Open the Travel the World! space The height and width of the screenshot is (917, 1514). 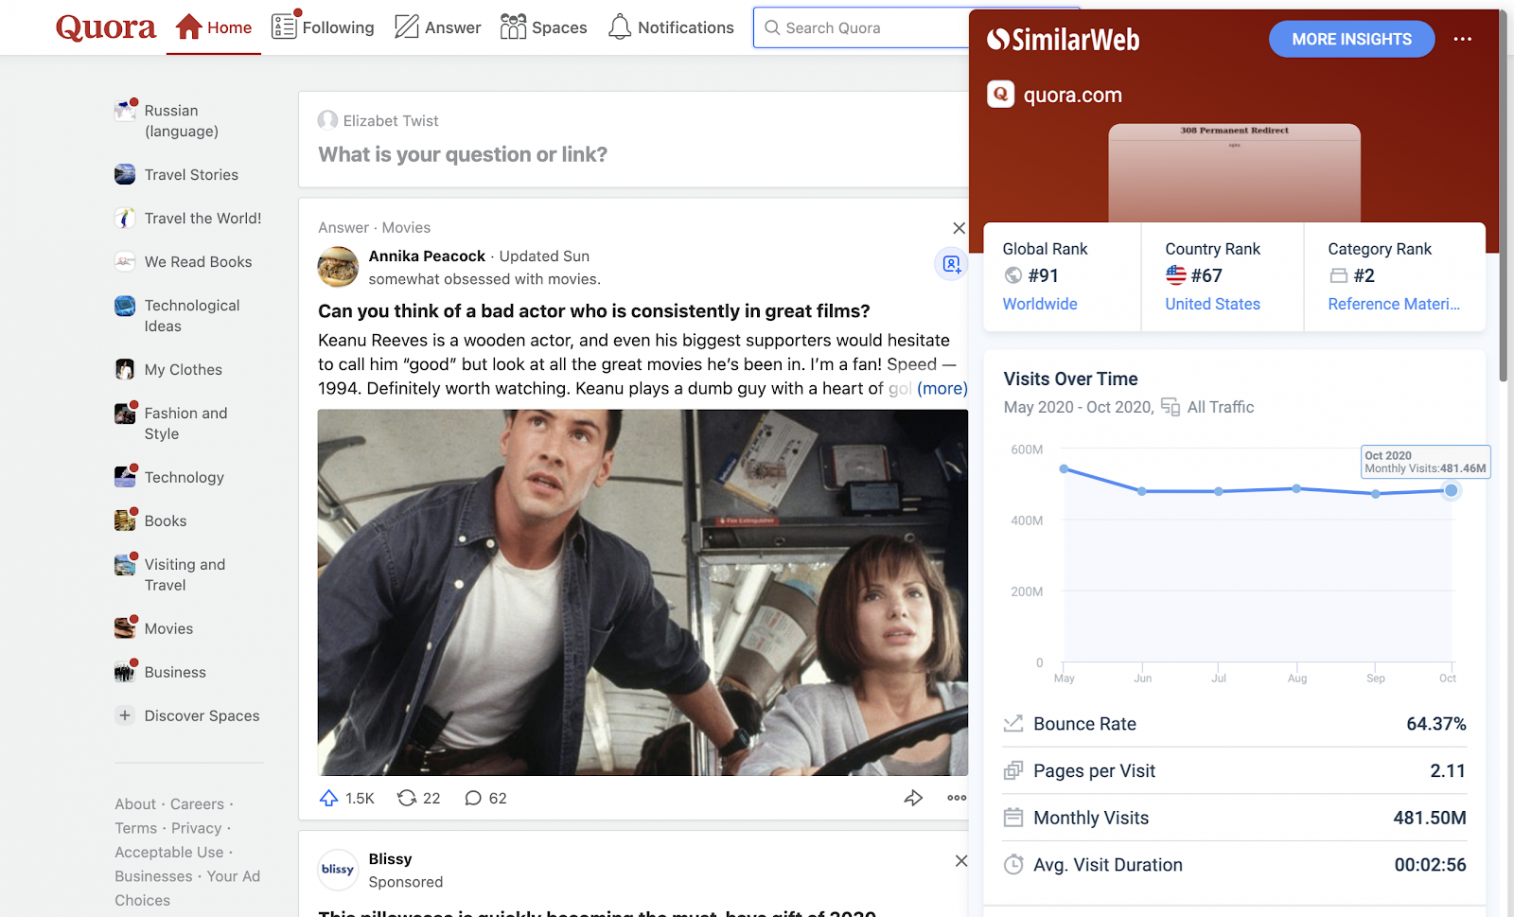tap(188, 218)
